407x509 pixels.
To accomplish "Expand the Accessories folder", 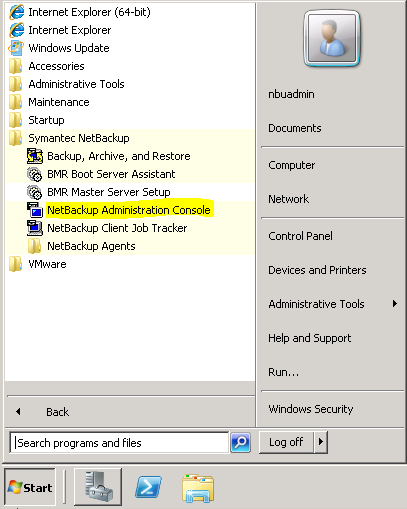I will click(56, 66).
